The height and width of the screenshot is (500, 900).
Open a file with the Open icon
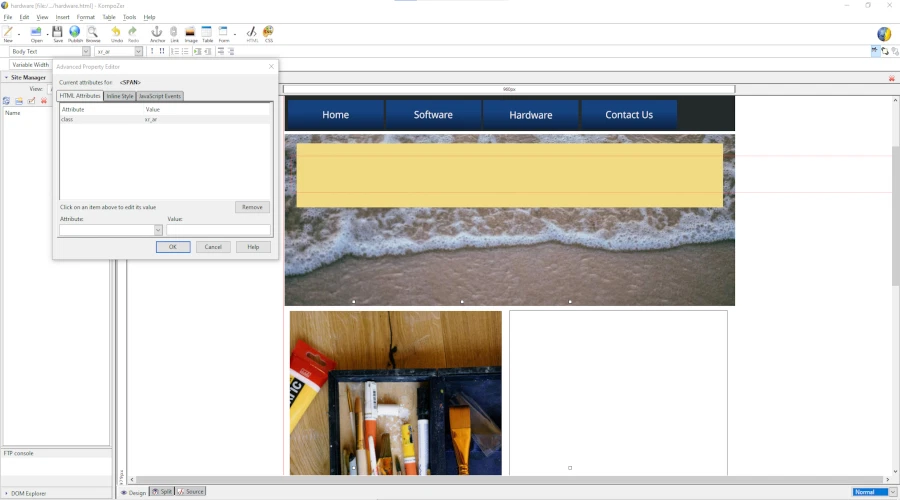[x=36, y=32]
